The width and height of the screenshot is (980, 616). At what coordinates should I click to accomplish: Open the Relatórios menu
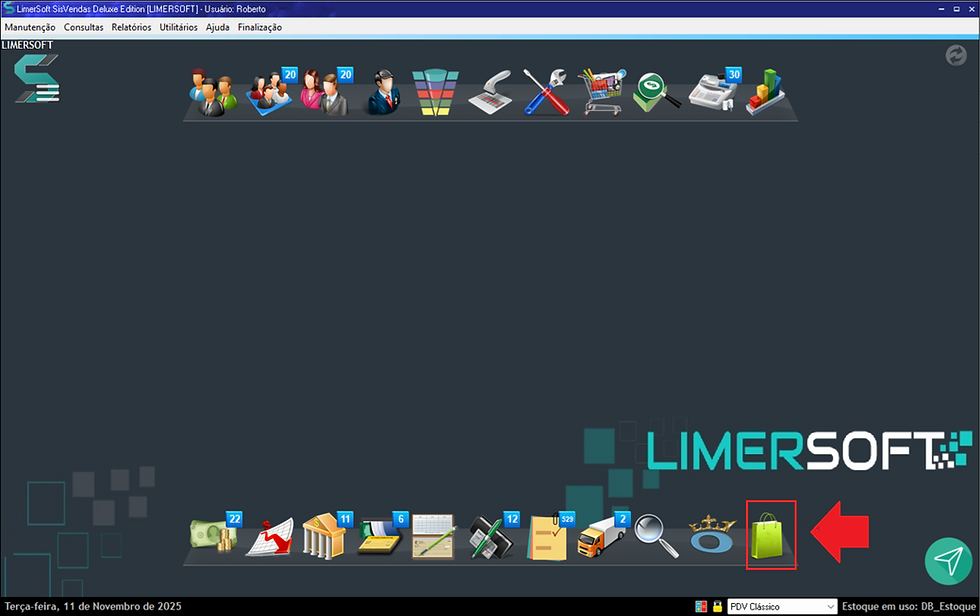131,27
